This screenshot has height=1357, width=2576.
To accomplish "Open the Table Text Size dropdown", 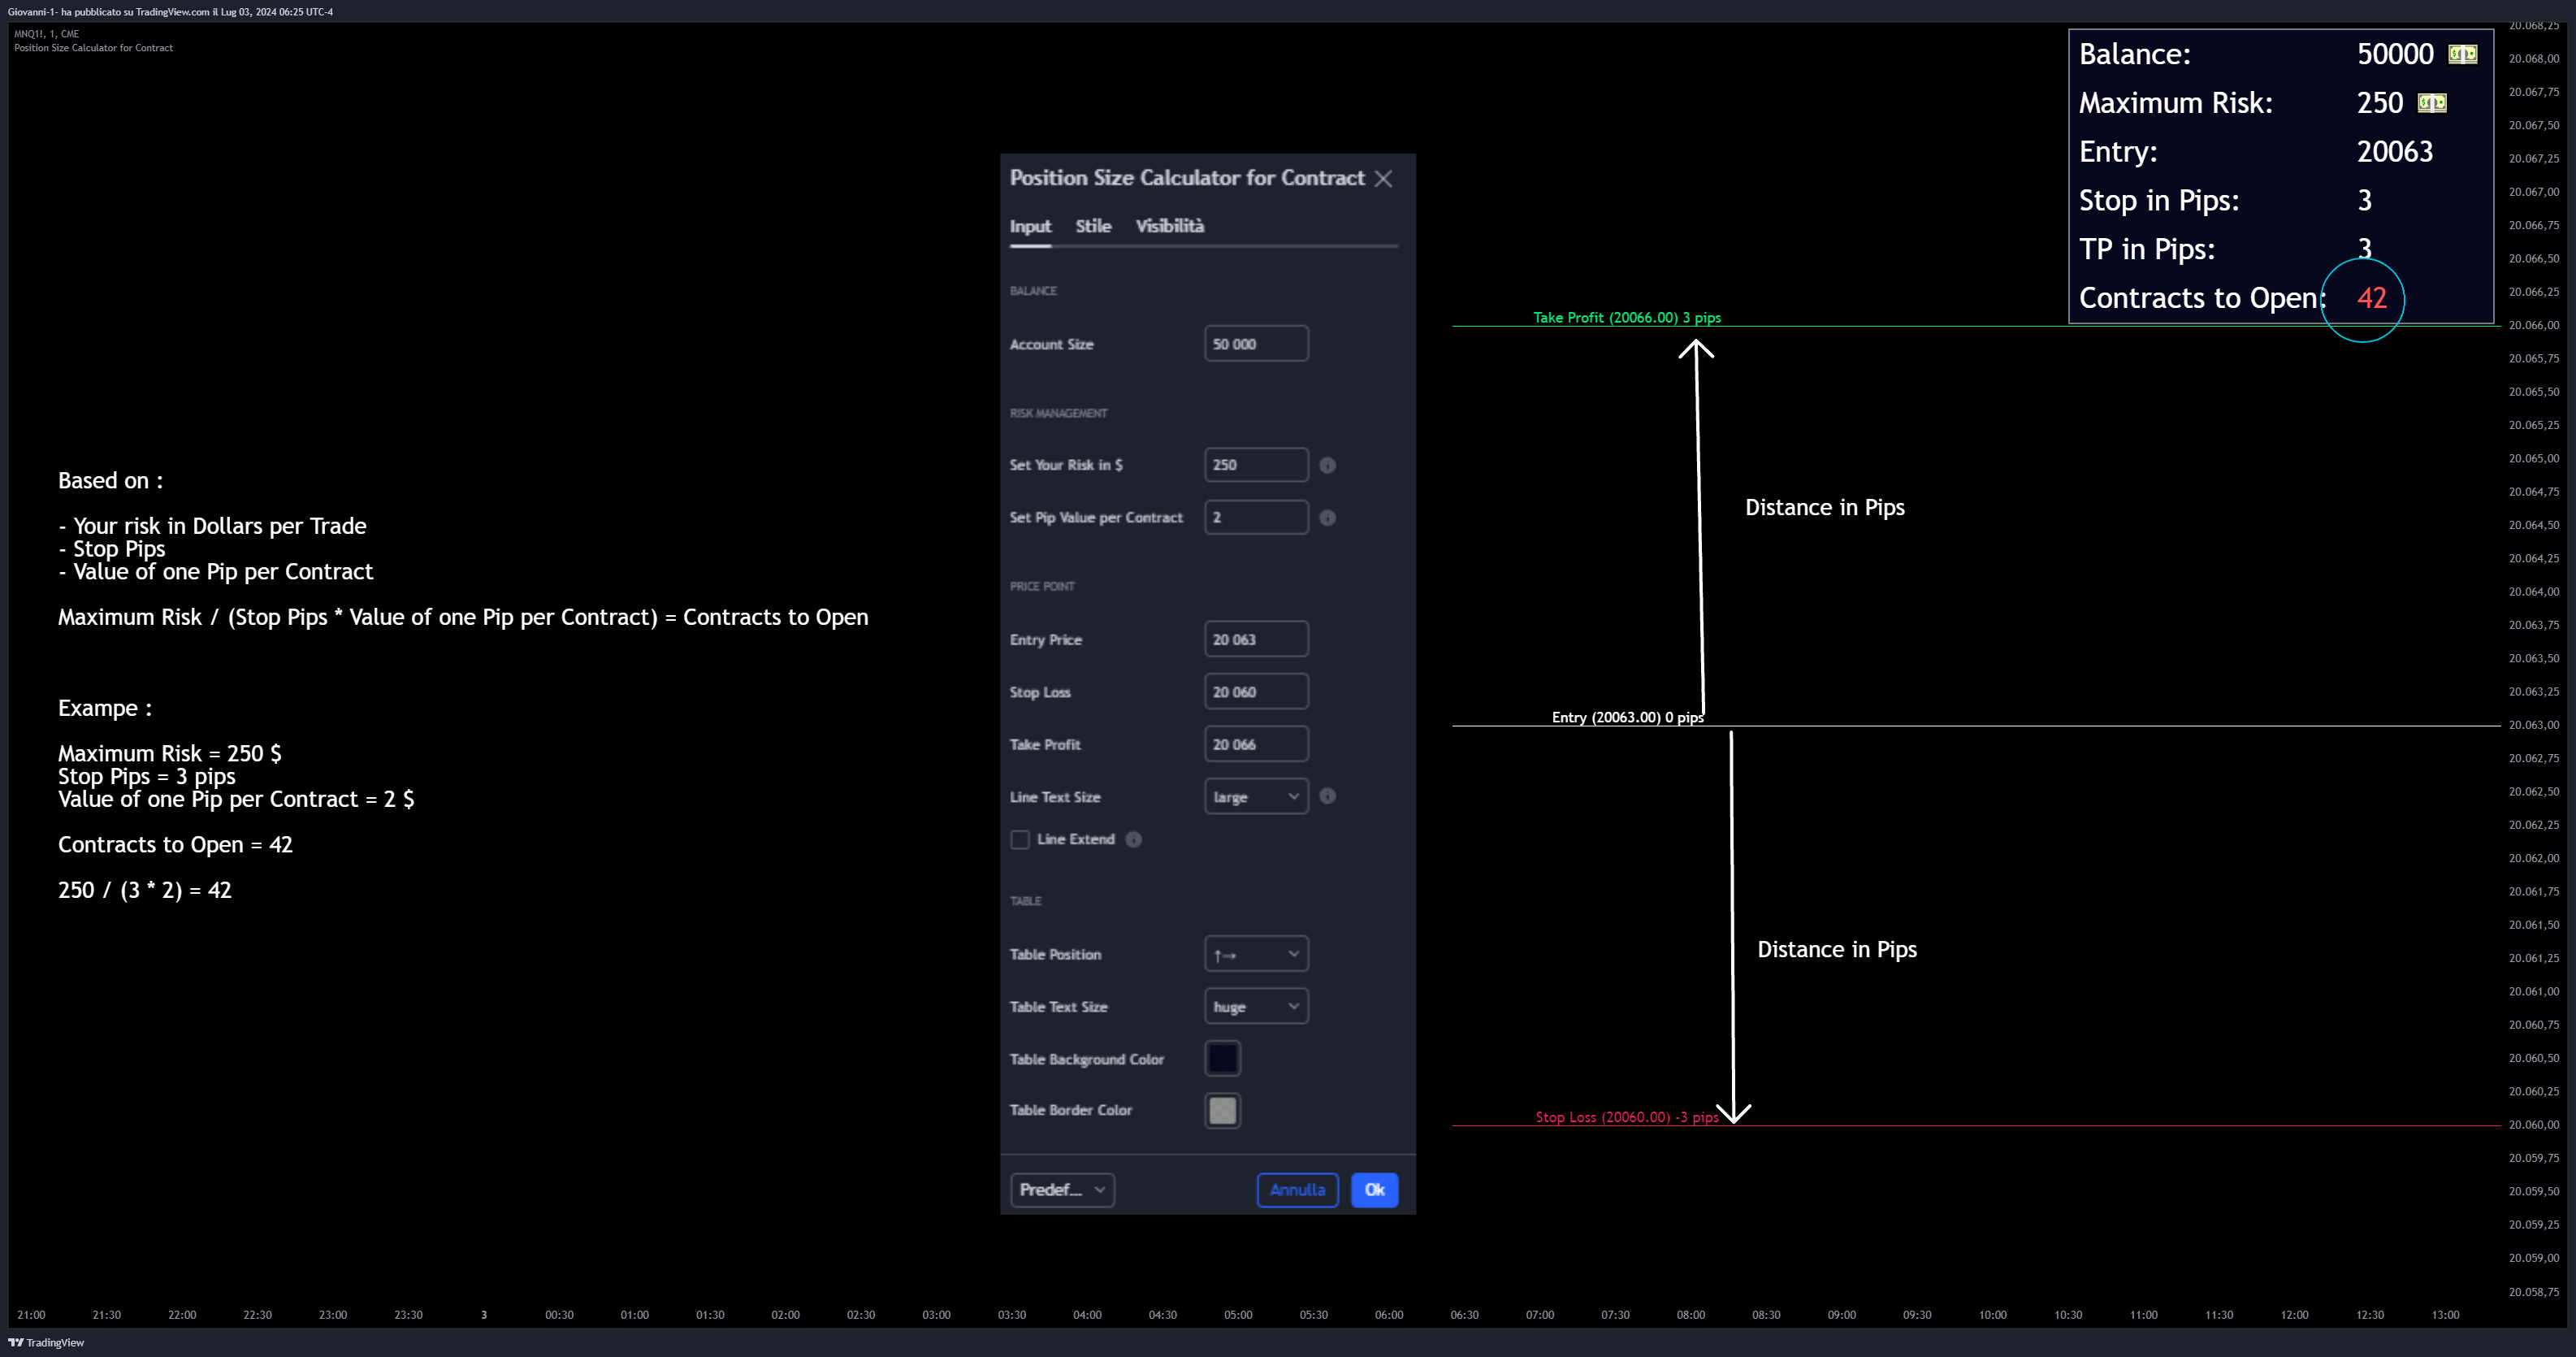I will [1256, 1006].
